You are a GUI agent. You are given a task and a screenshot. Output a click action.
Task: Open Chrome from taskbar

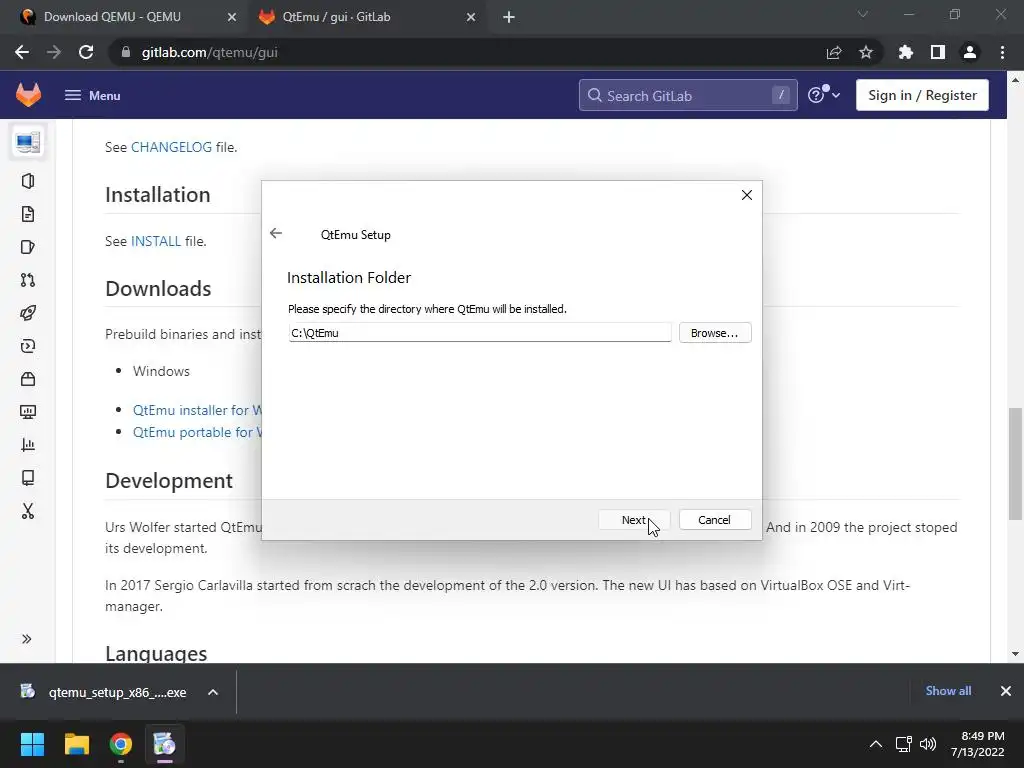(x=121, y=744)
